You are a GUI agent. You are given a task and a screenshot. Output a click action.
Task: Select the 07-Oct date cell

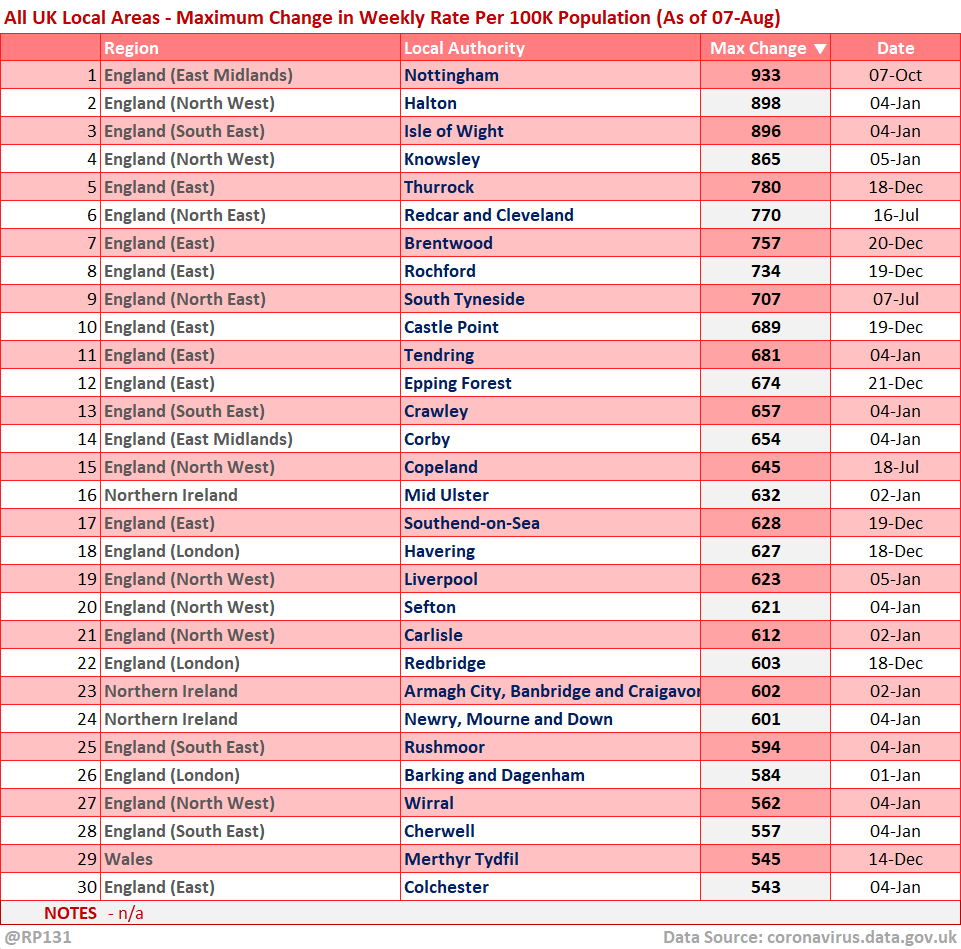coord(895,75)
